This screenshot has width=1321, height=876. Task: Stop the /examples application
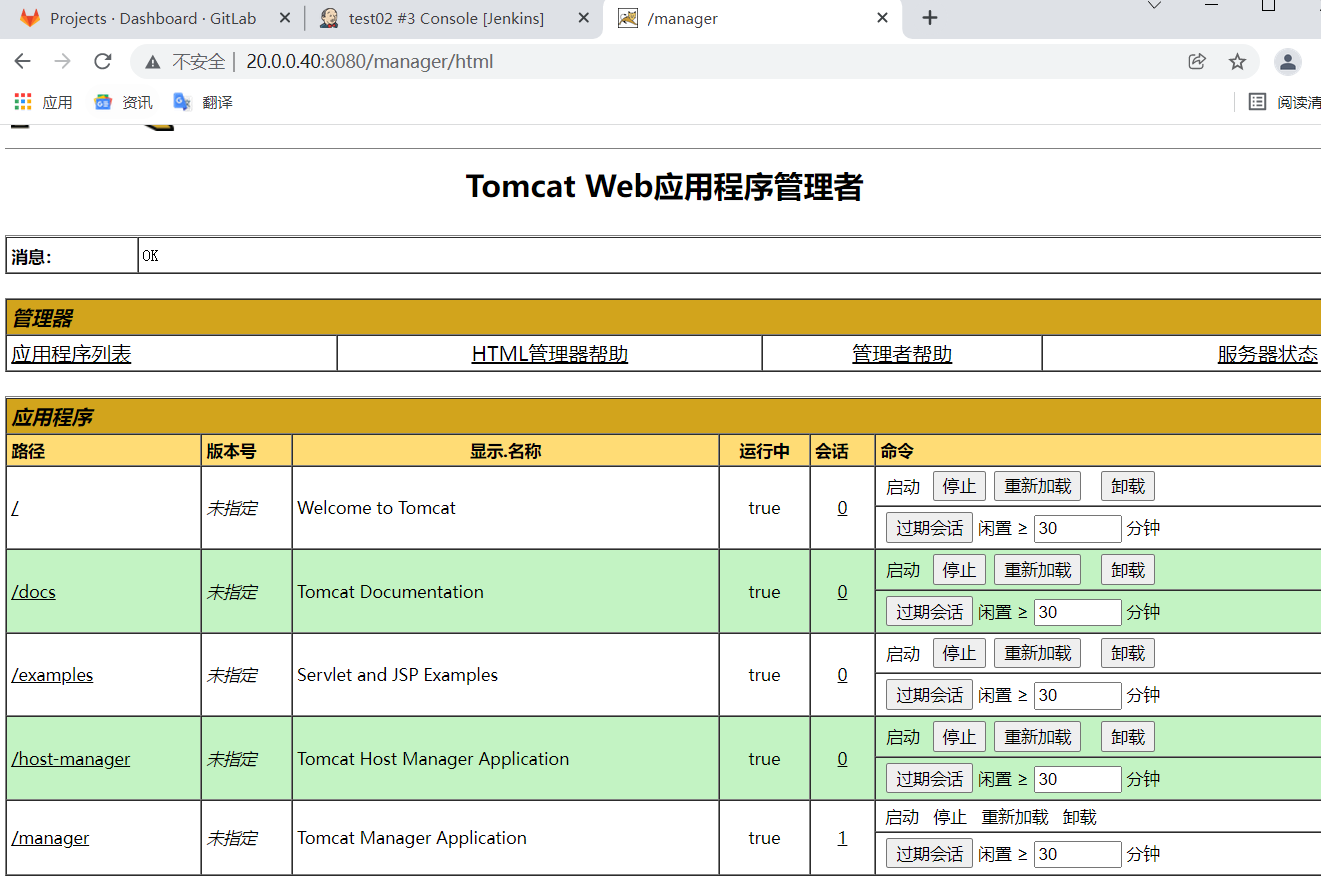[959, 653]
